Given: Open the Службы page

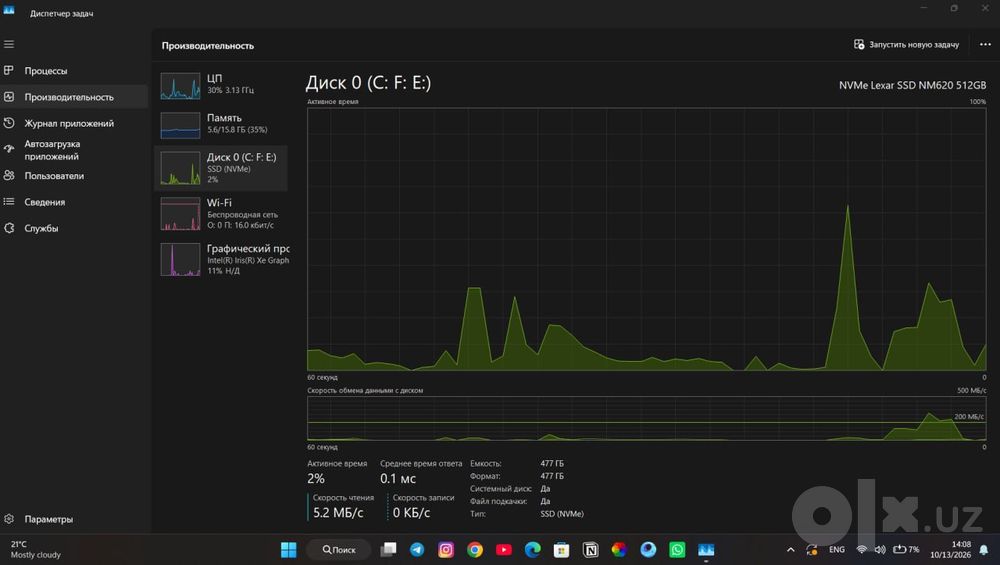Looking at the screenshot, I should tap(74, 228).
